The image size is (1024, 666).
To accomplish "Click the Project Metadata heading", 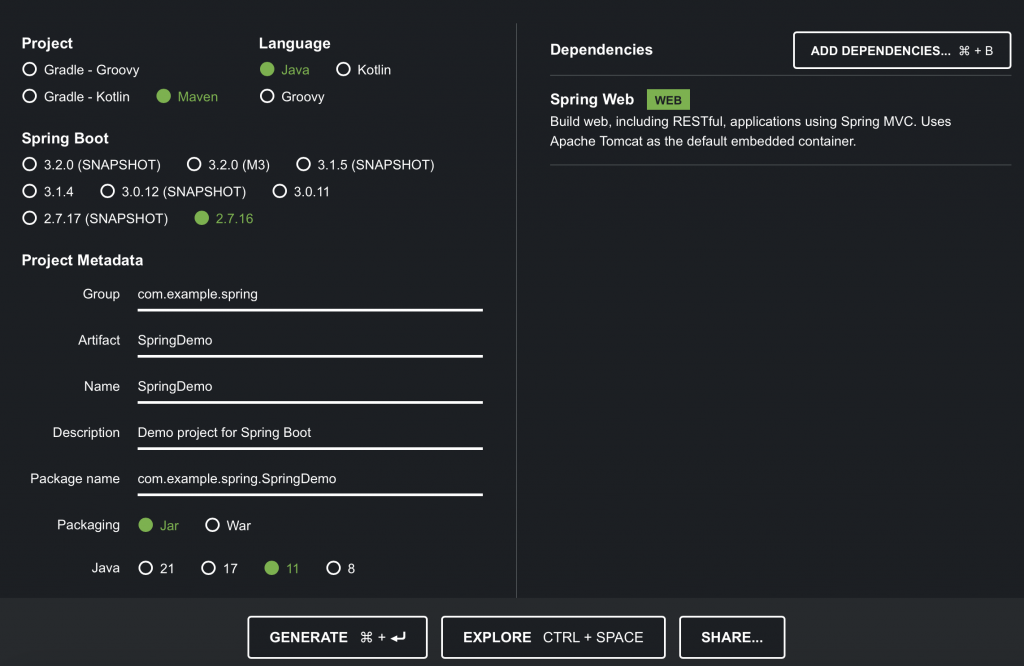I will (82, 261).
